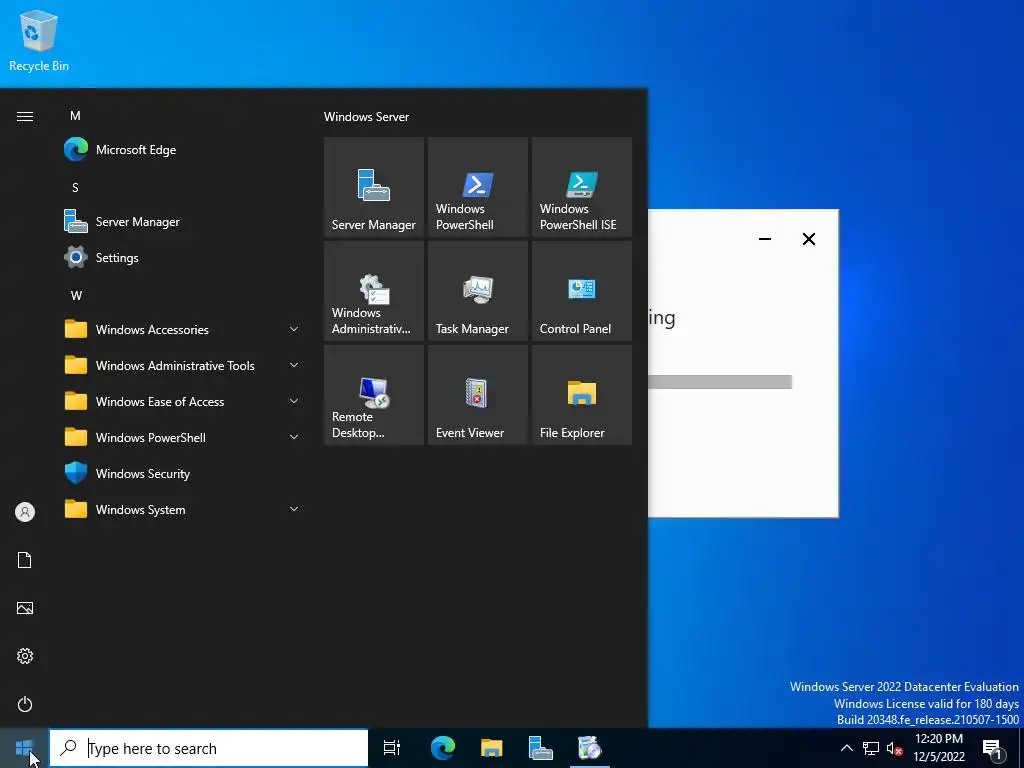Click the letter S section header
This screenshot has width=1024, height=768.
(x=75, y=187)
